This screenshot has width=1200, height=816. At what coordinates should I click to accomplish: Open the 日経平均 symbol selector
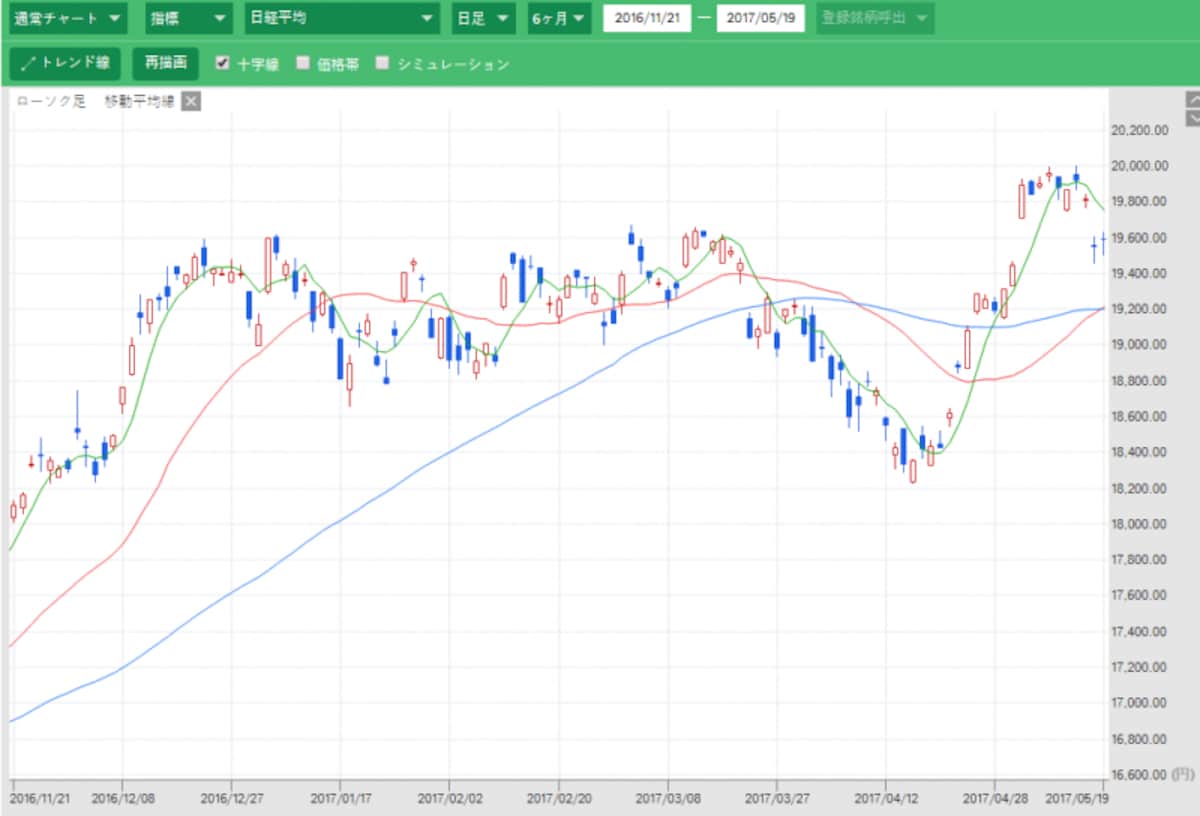342,18
